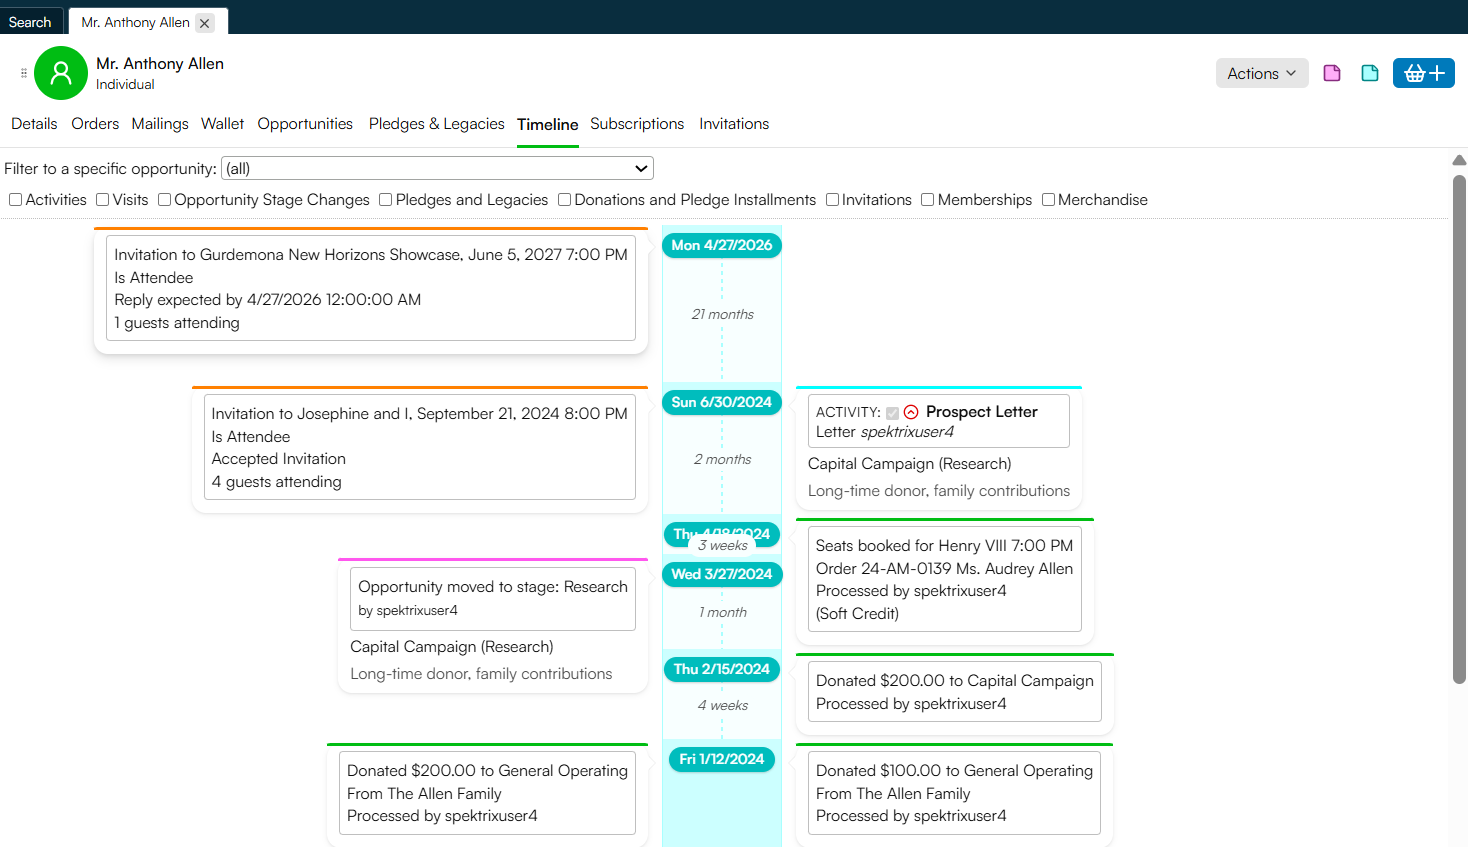Click the Fri 1/12/2024 timeline date

(x=722, y=759)
